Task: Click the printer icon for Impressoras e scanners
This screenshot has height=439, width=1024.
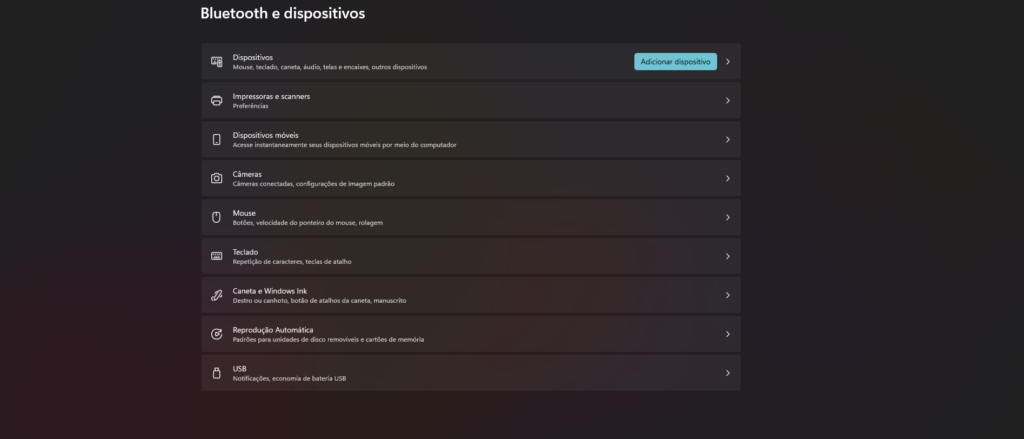Action: pos(217,101)
